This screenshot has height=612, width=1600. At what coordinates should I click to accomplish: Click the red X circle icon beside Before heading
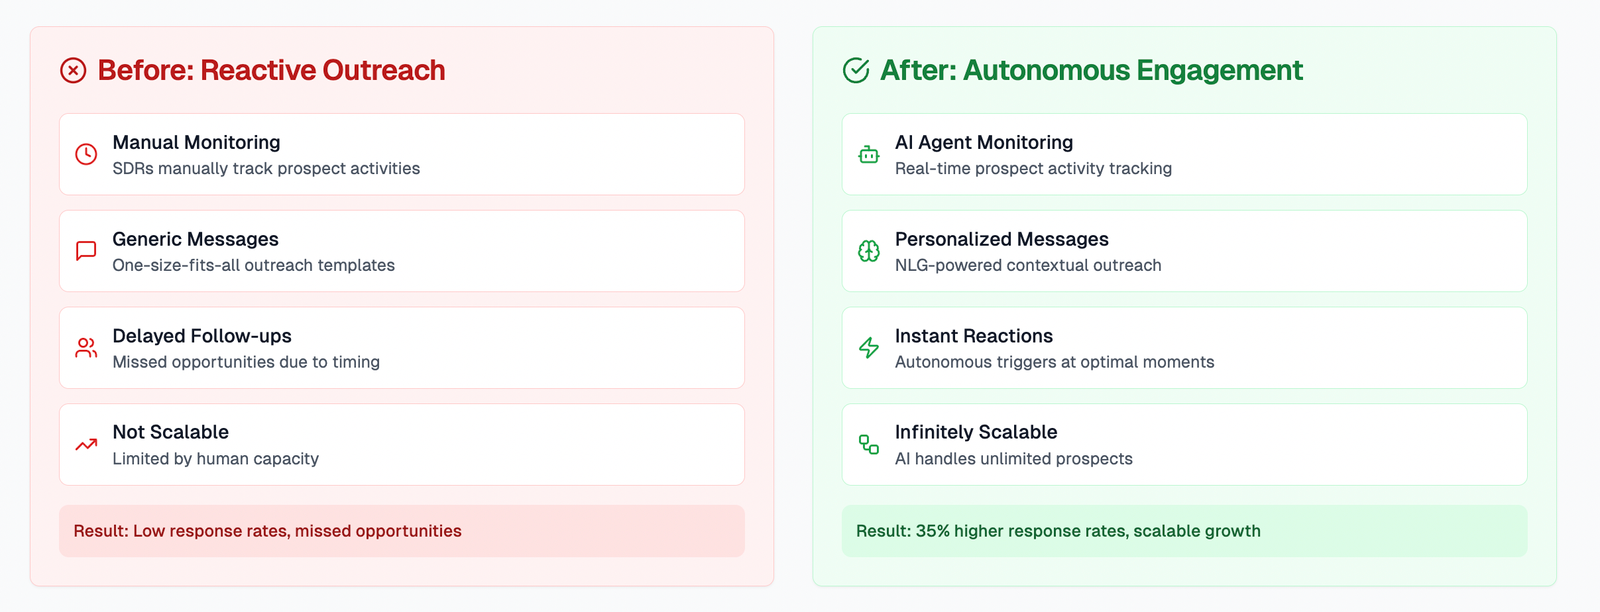(73, 71)
